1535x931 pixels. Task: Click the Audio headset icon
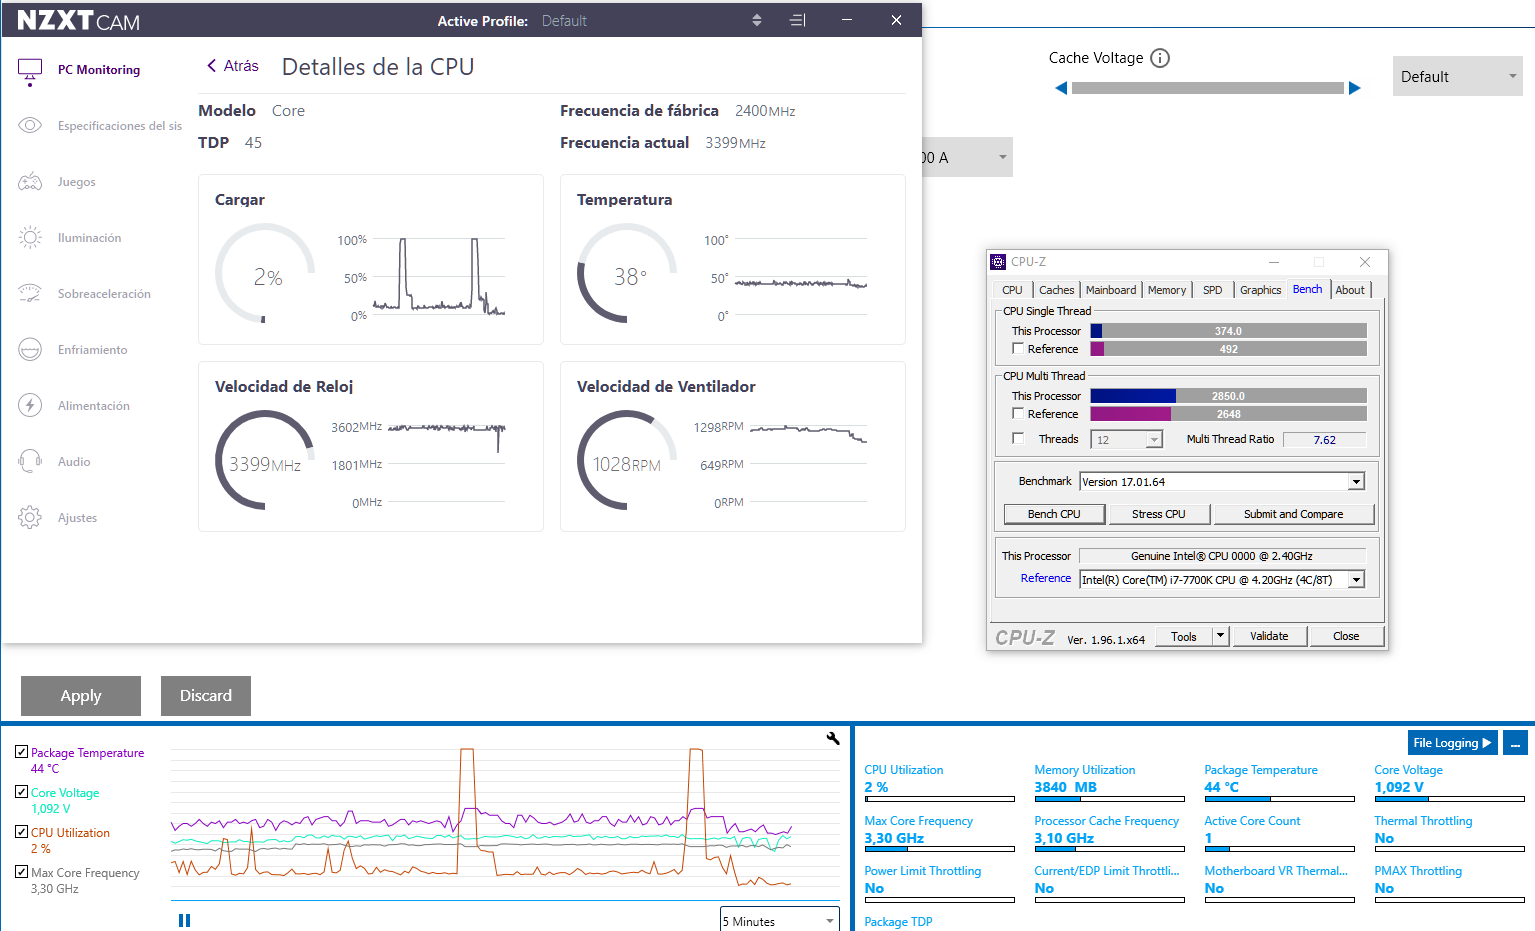[30, 462]
